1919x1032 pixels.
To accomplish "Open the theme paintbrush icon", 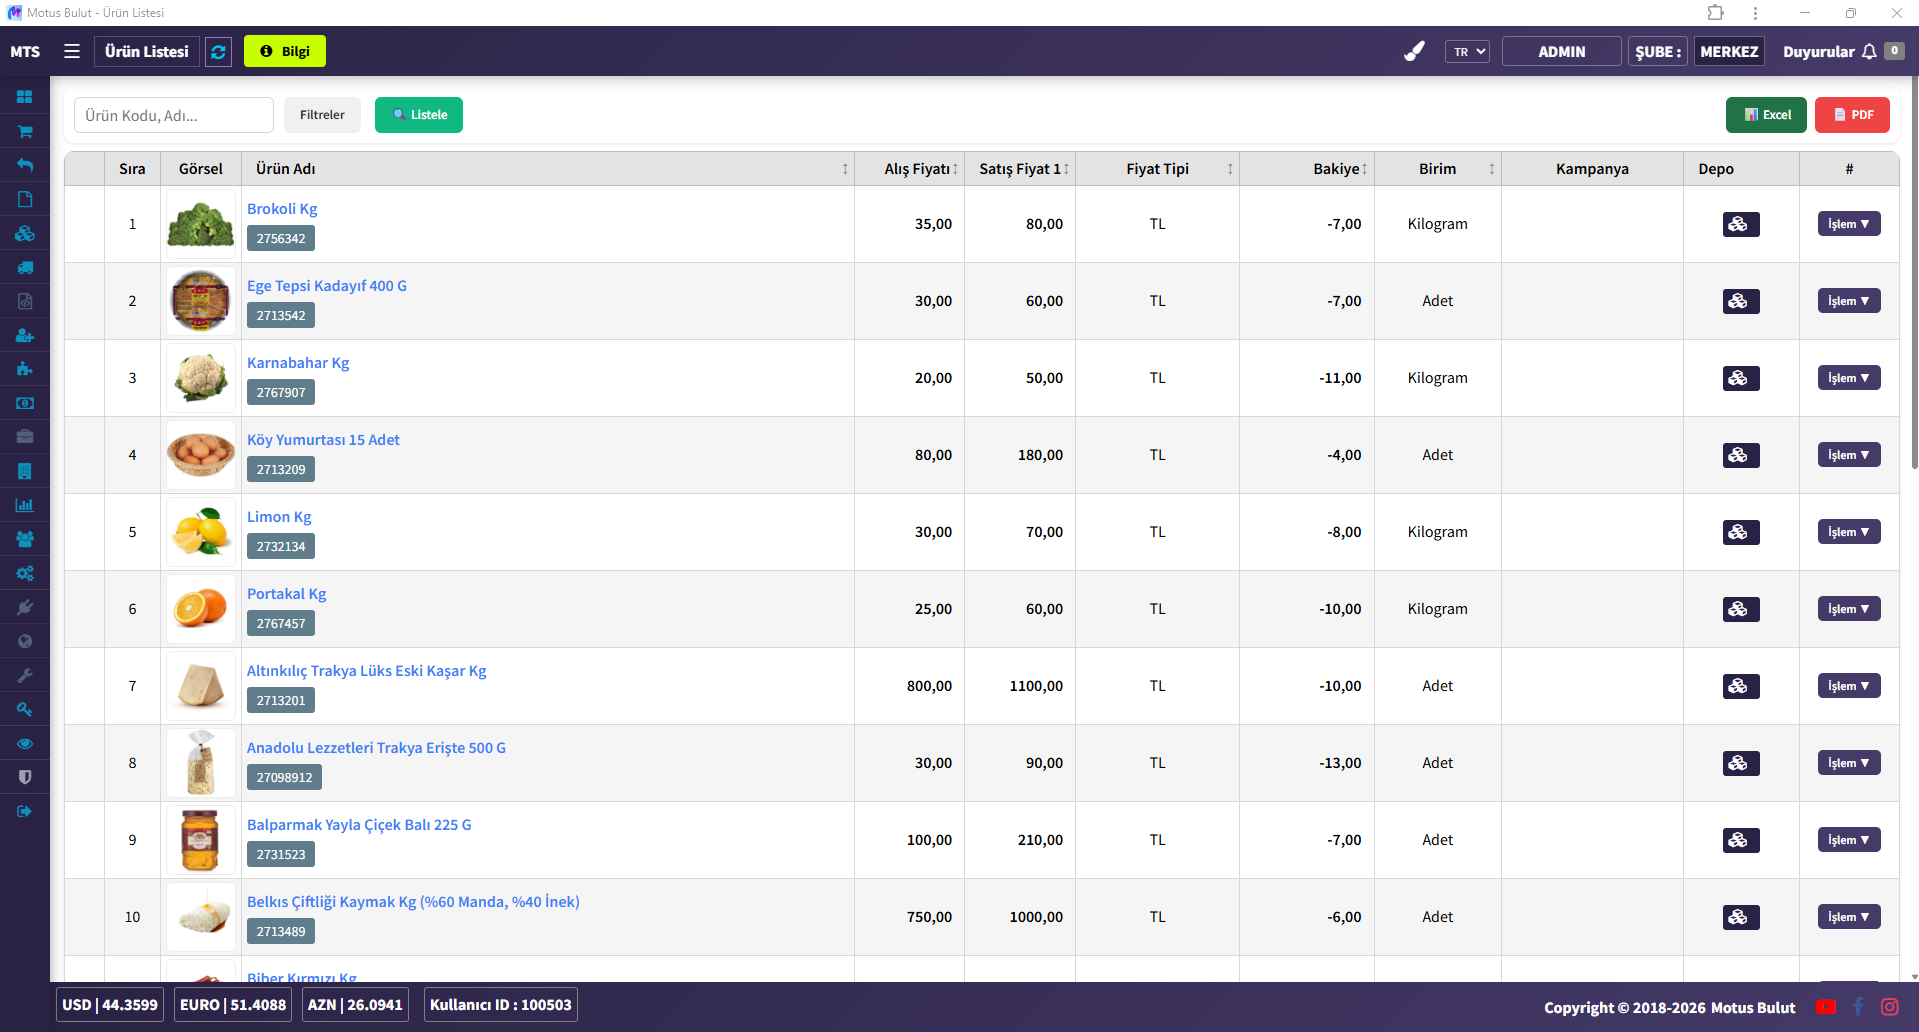I will pyautogui.click(x=1414, y=51).
